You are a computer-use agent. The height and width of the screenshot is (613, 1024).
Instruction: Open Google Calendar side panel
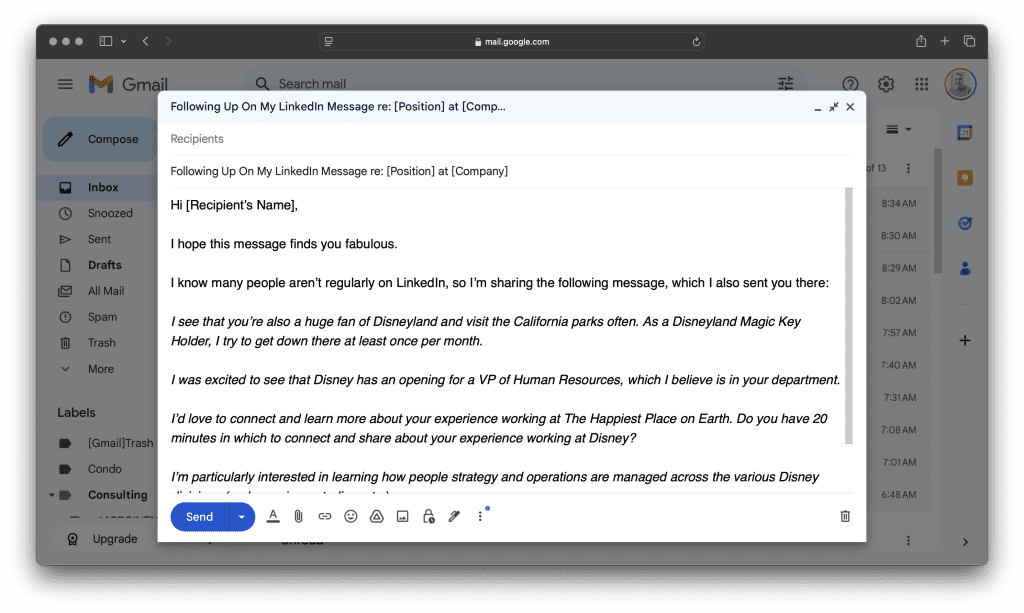pos(965,133)
